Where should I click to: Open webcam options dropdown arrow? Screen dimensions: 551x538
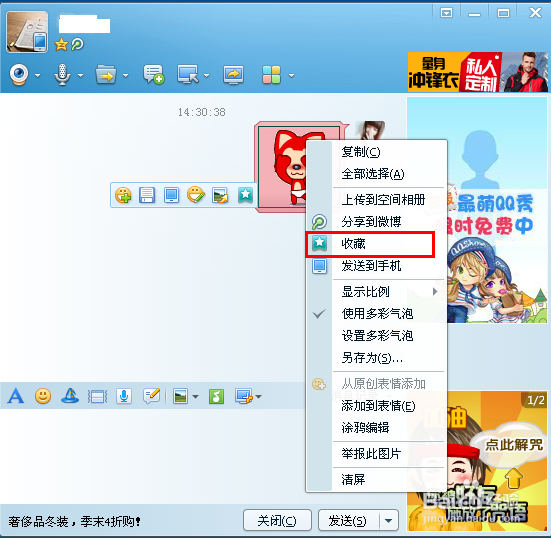37,75
